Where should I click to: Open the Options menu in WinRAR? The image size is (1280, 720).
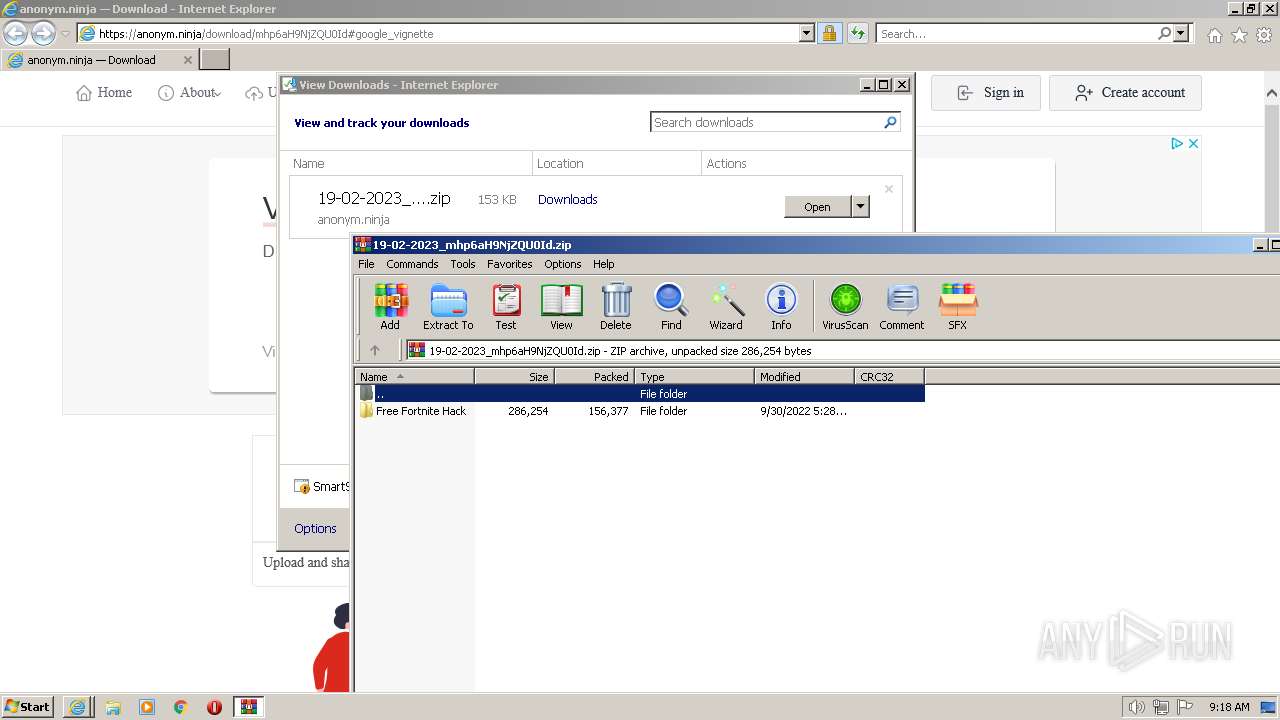point(562,264)
